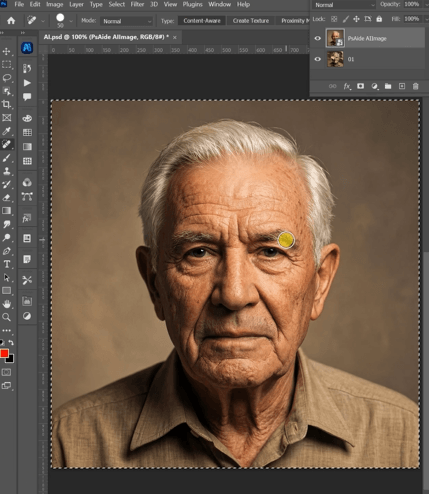Open the Actions play panel icon
This screenshot has height=494, width=429.
[x=27, y=83]
